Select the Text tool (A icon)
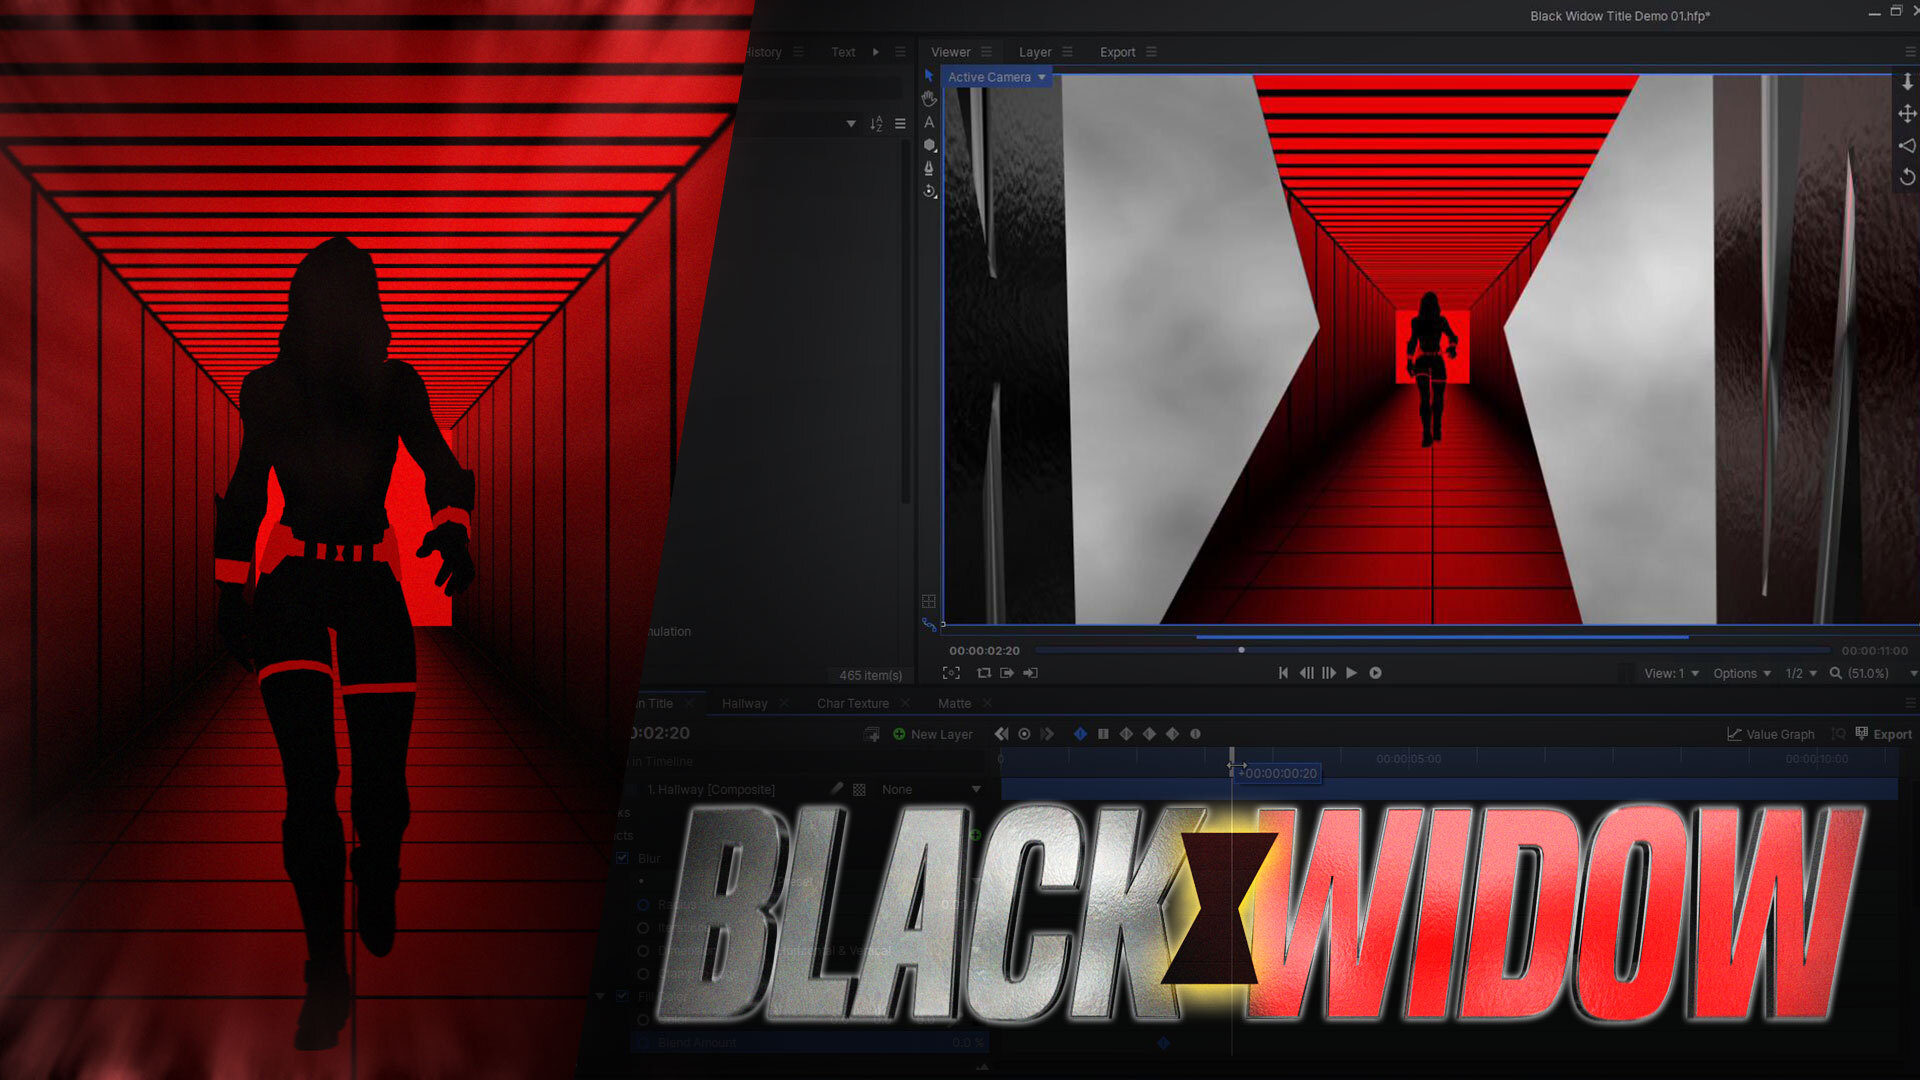This screenshot has height=1080, width=1920. [929, 122]
